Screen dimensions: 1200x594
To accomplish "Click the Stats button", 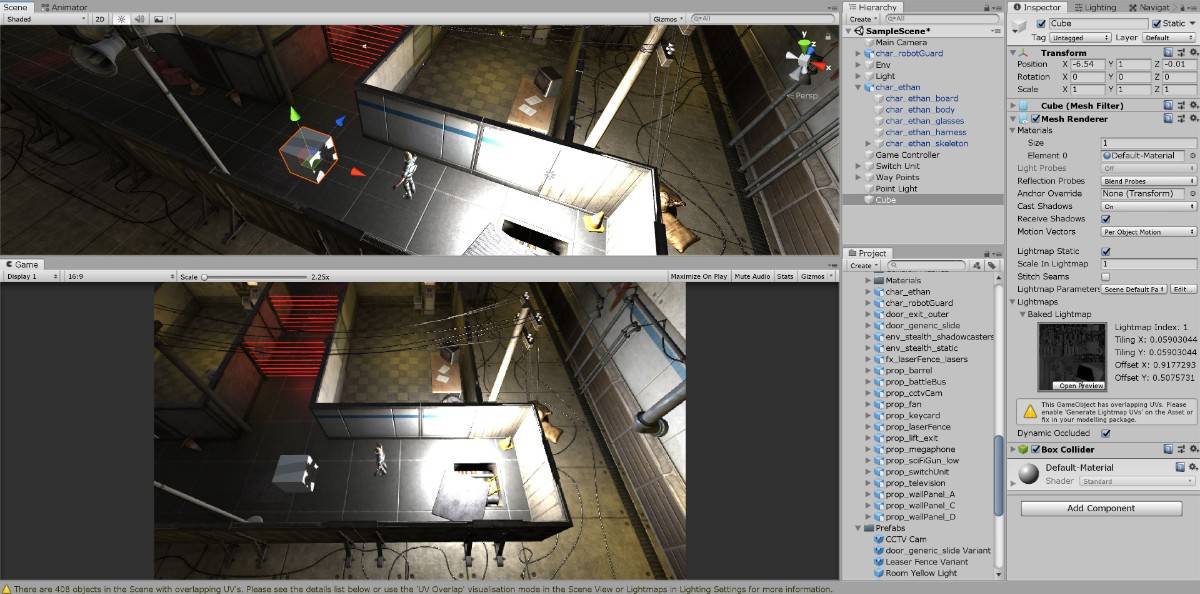I will [786, 276].
